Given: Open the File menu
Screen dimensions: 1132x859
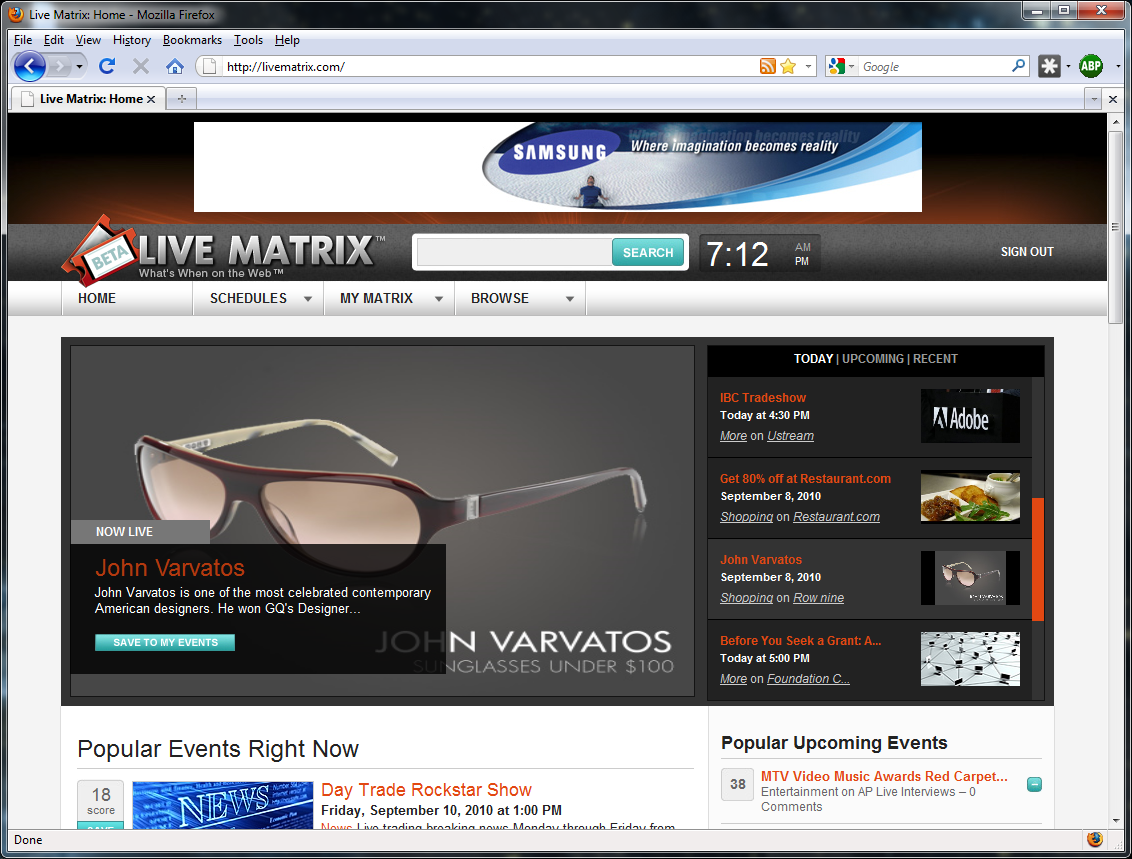Looking at the screenshot, I should click(23, 40).
